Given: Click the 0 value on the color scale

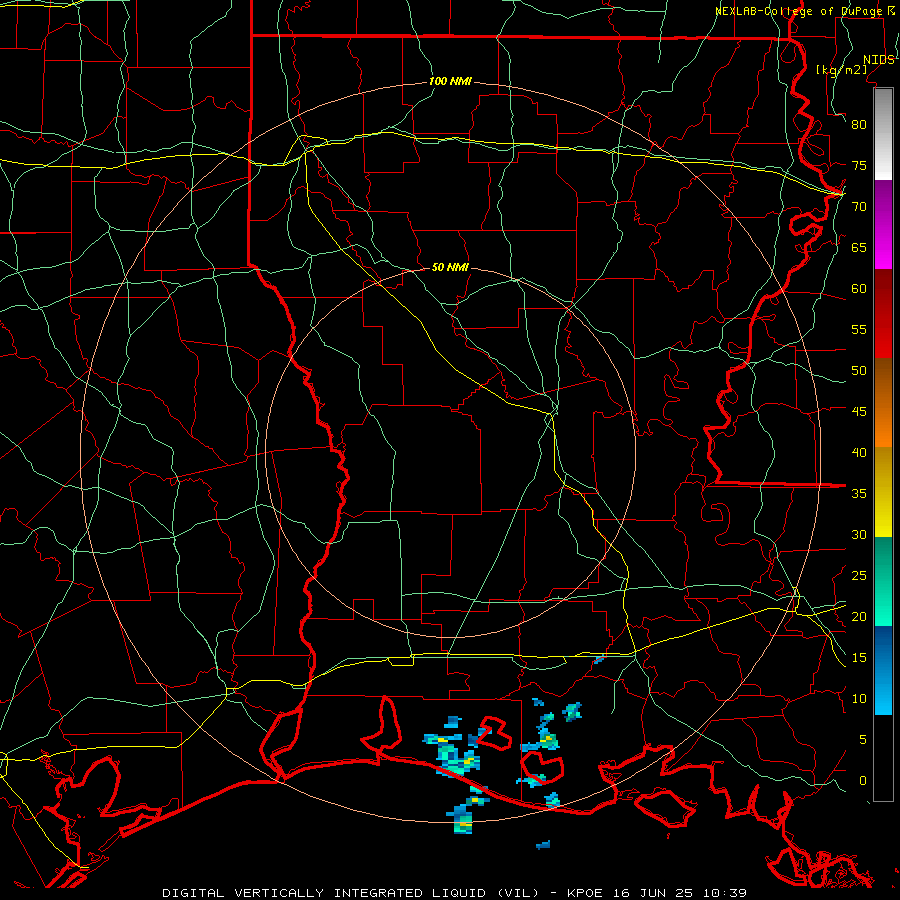Looking at the screenshot, I should click(863, 781).
